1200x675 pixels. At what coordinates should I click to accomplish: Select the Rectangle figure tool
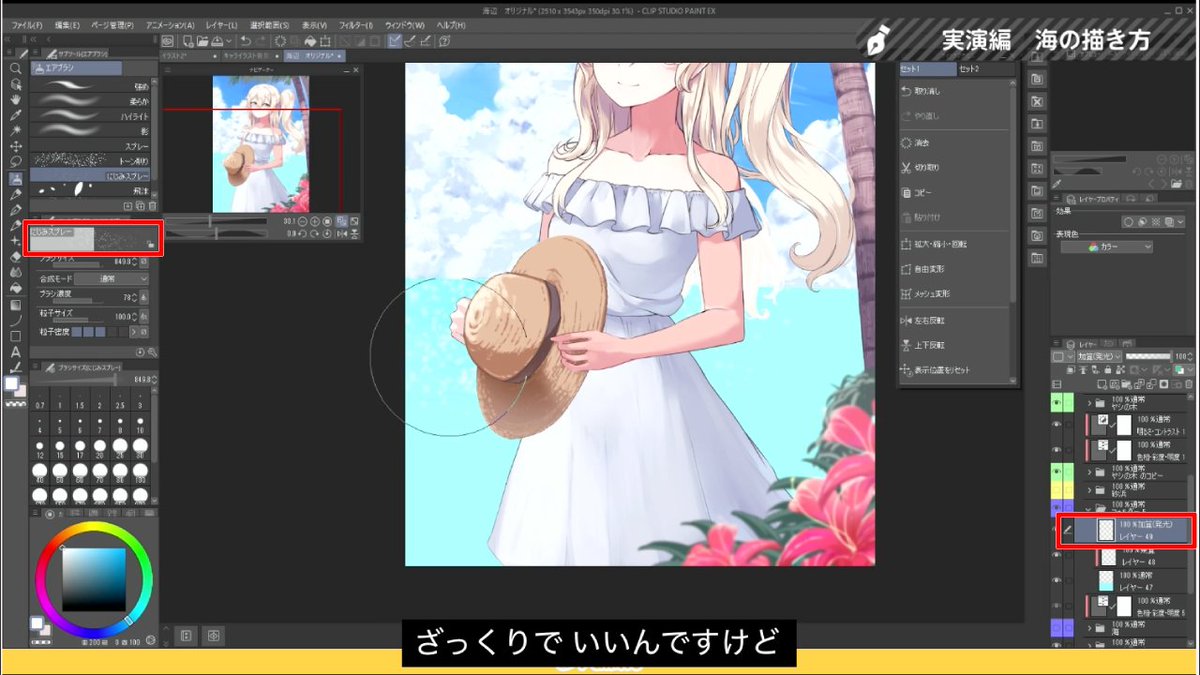[x=16, y=337]
